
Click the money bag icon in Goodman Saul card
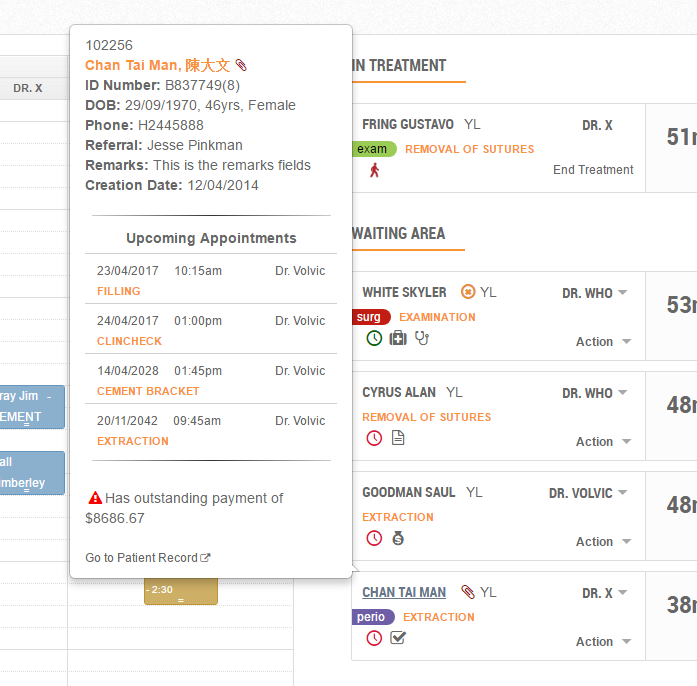(x=398, y=538)
